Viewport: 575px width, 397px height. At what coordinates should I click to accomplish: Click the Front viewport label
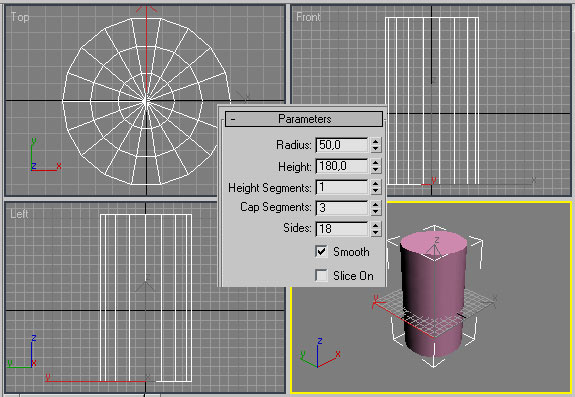click(x=308, y=17)
